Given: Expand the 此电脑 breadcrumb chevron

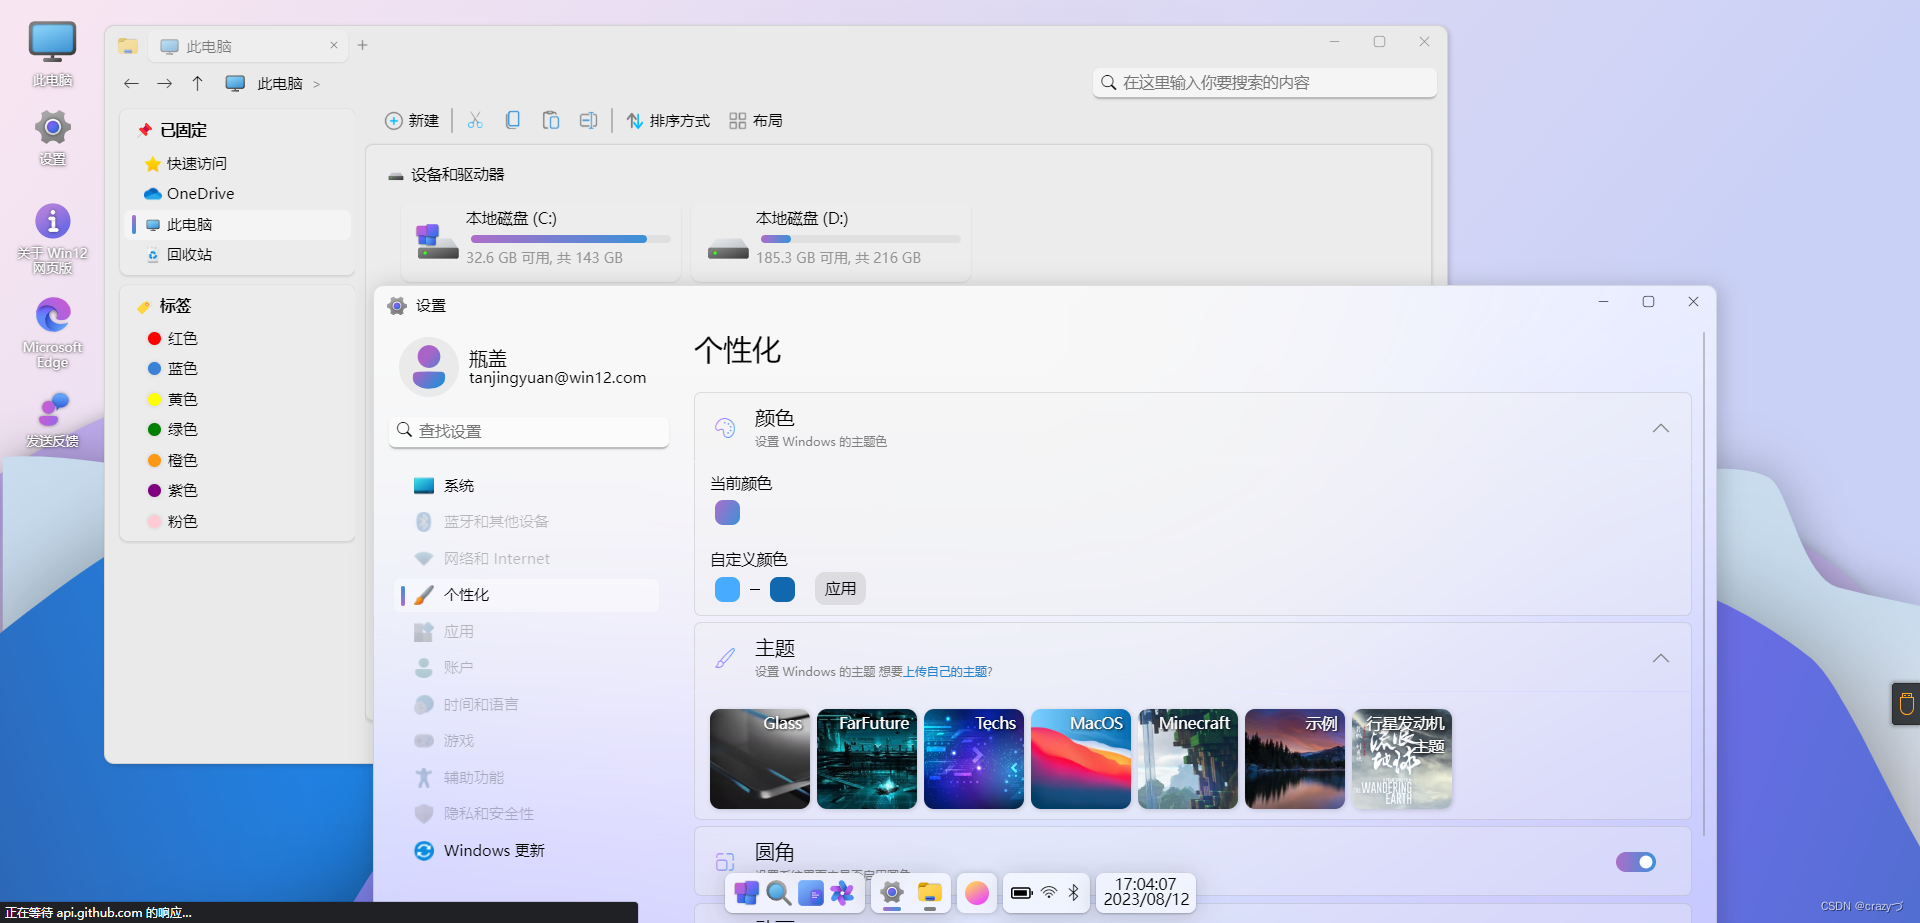Looking at the screenshot, I should (316, 84).
